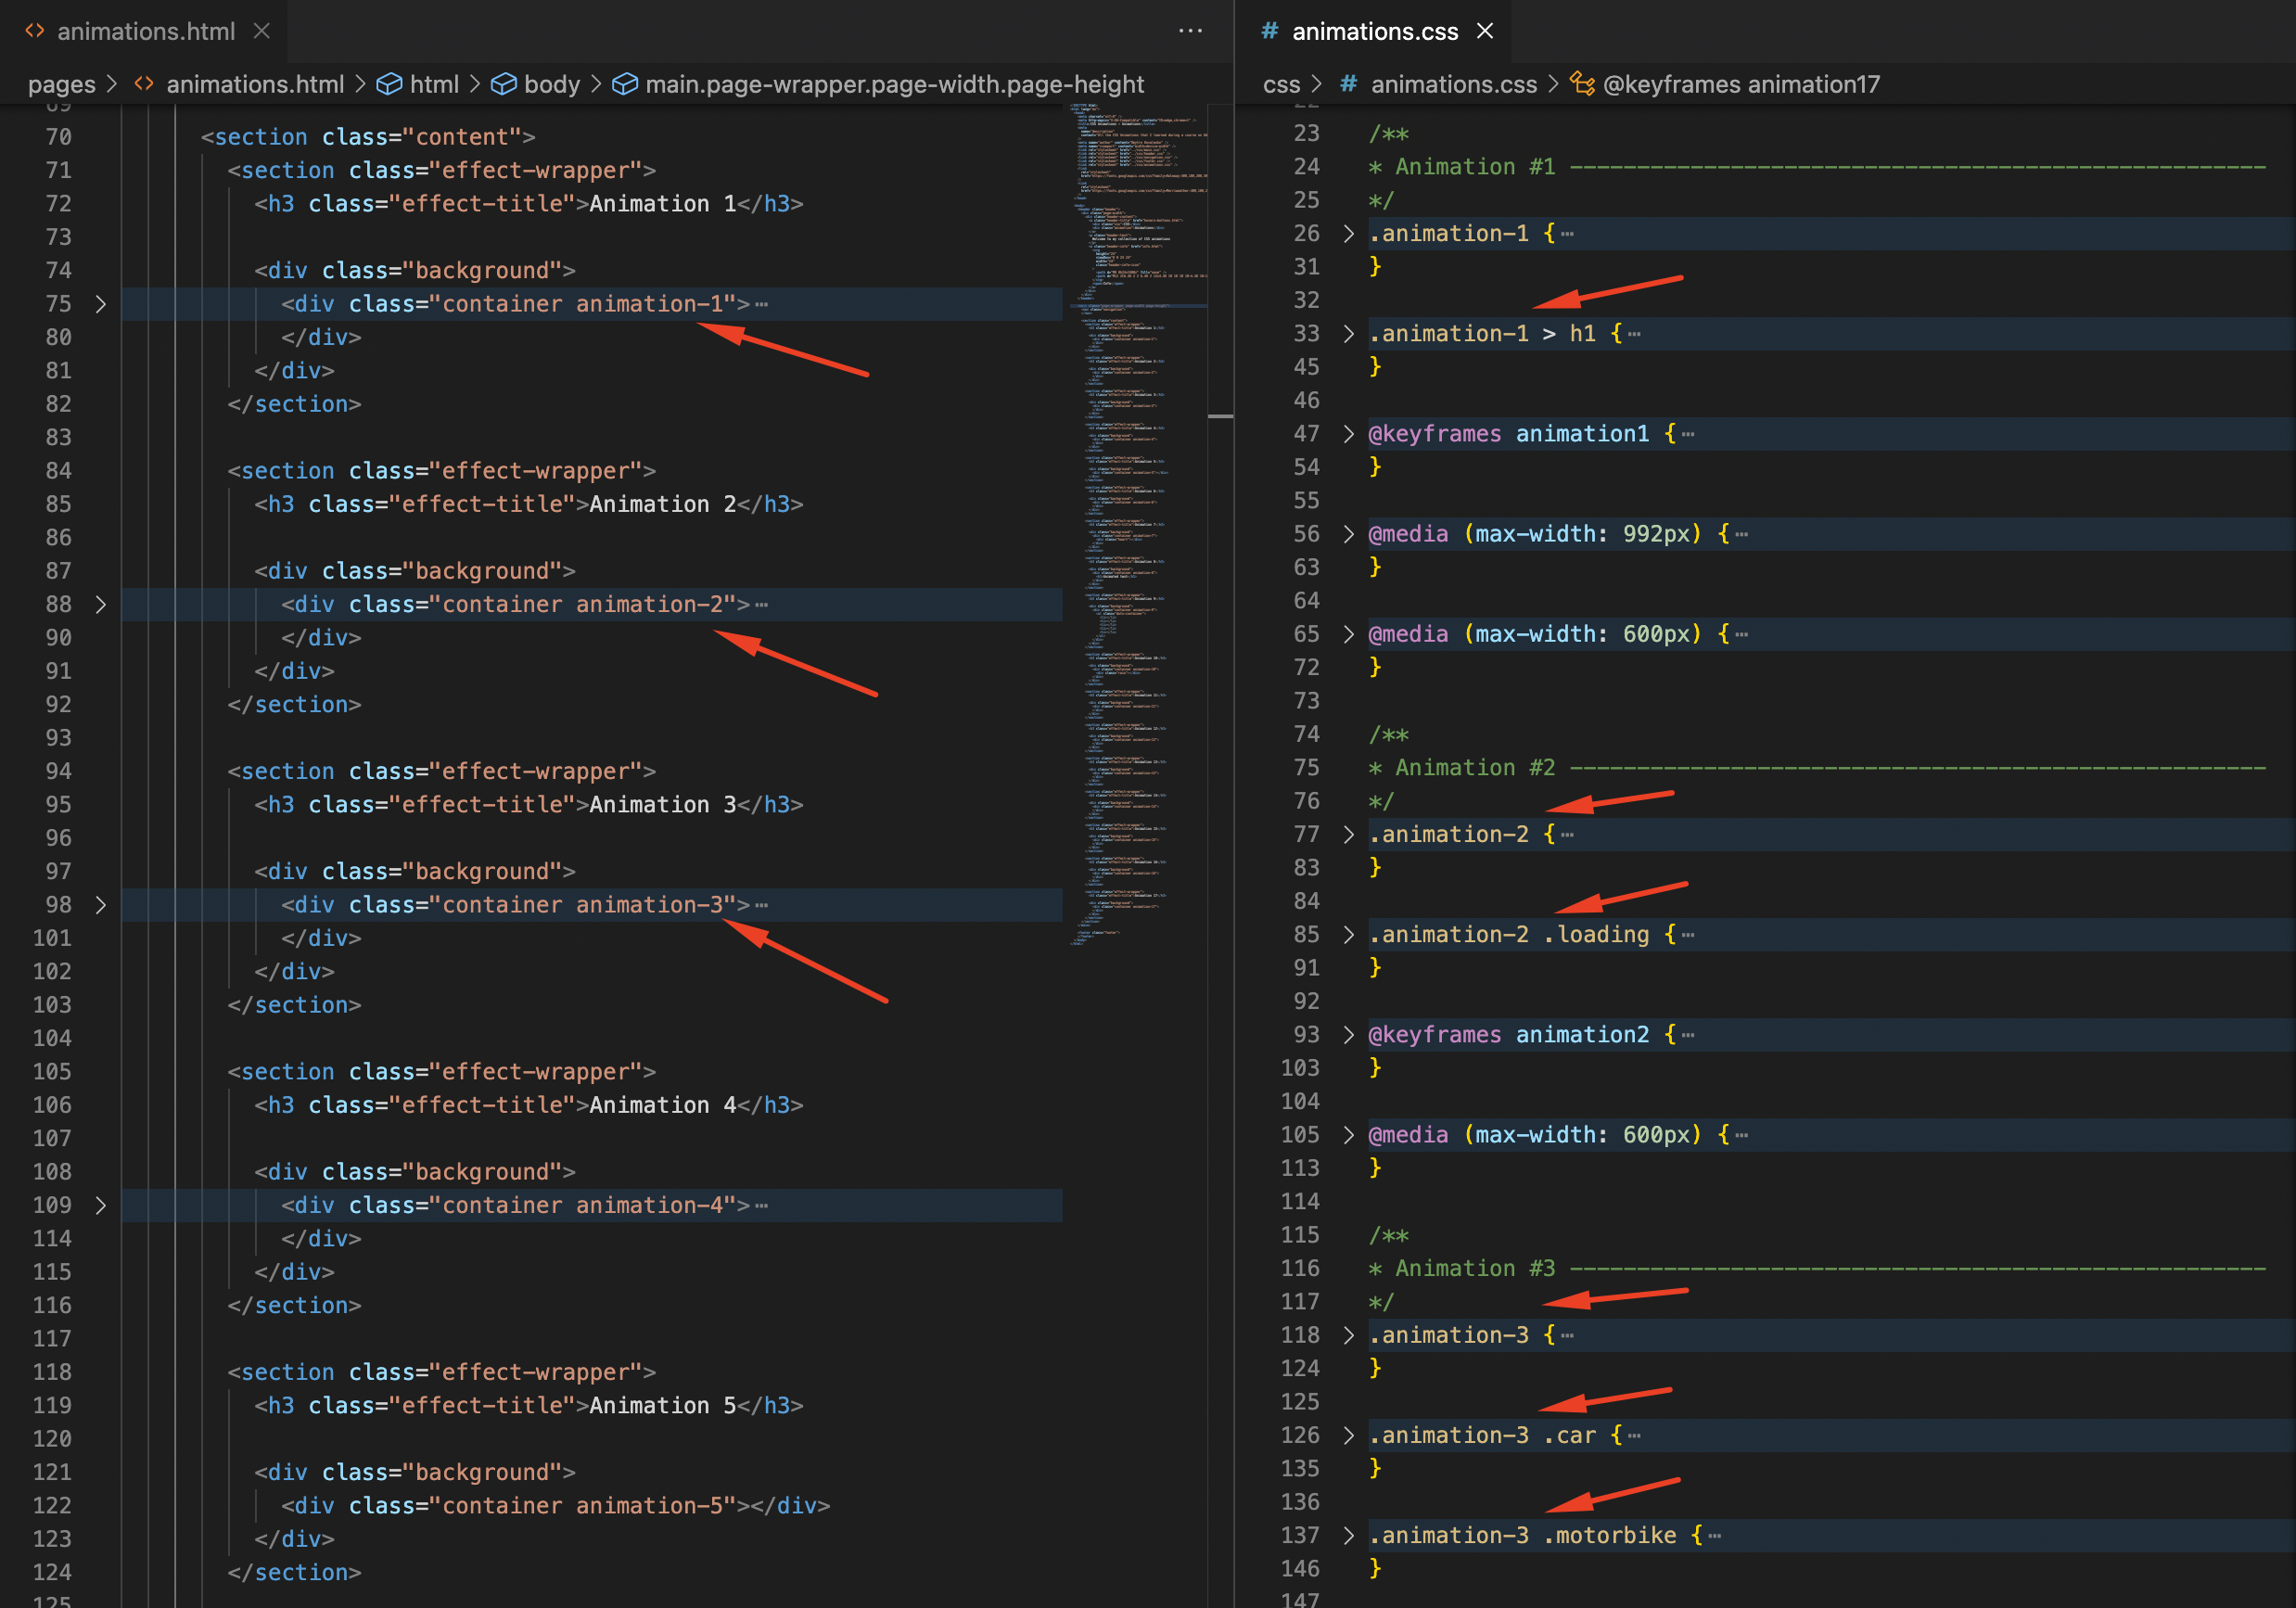This screenshot has width=2296, height=1608.
Task: Click on 'Animation 1' heading text in line 72
Action: point(662,204)
